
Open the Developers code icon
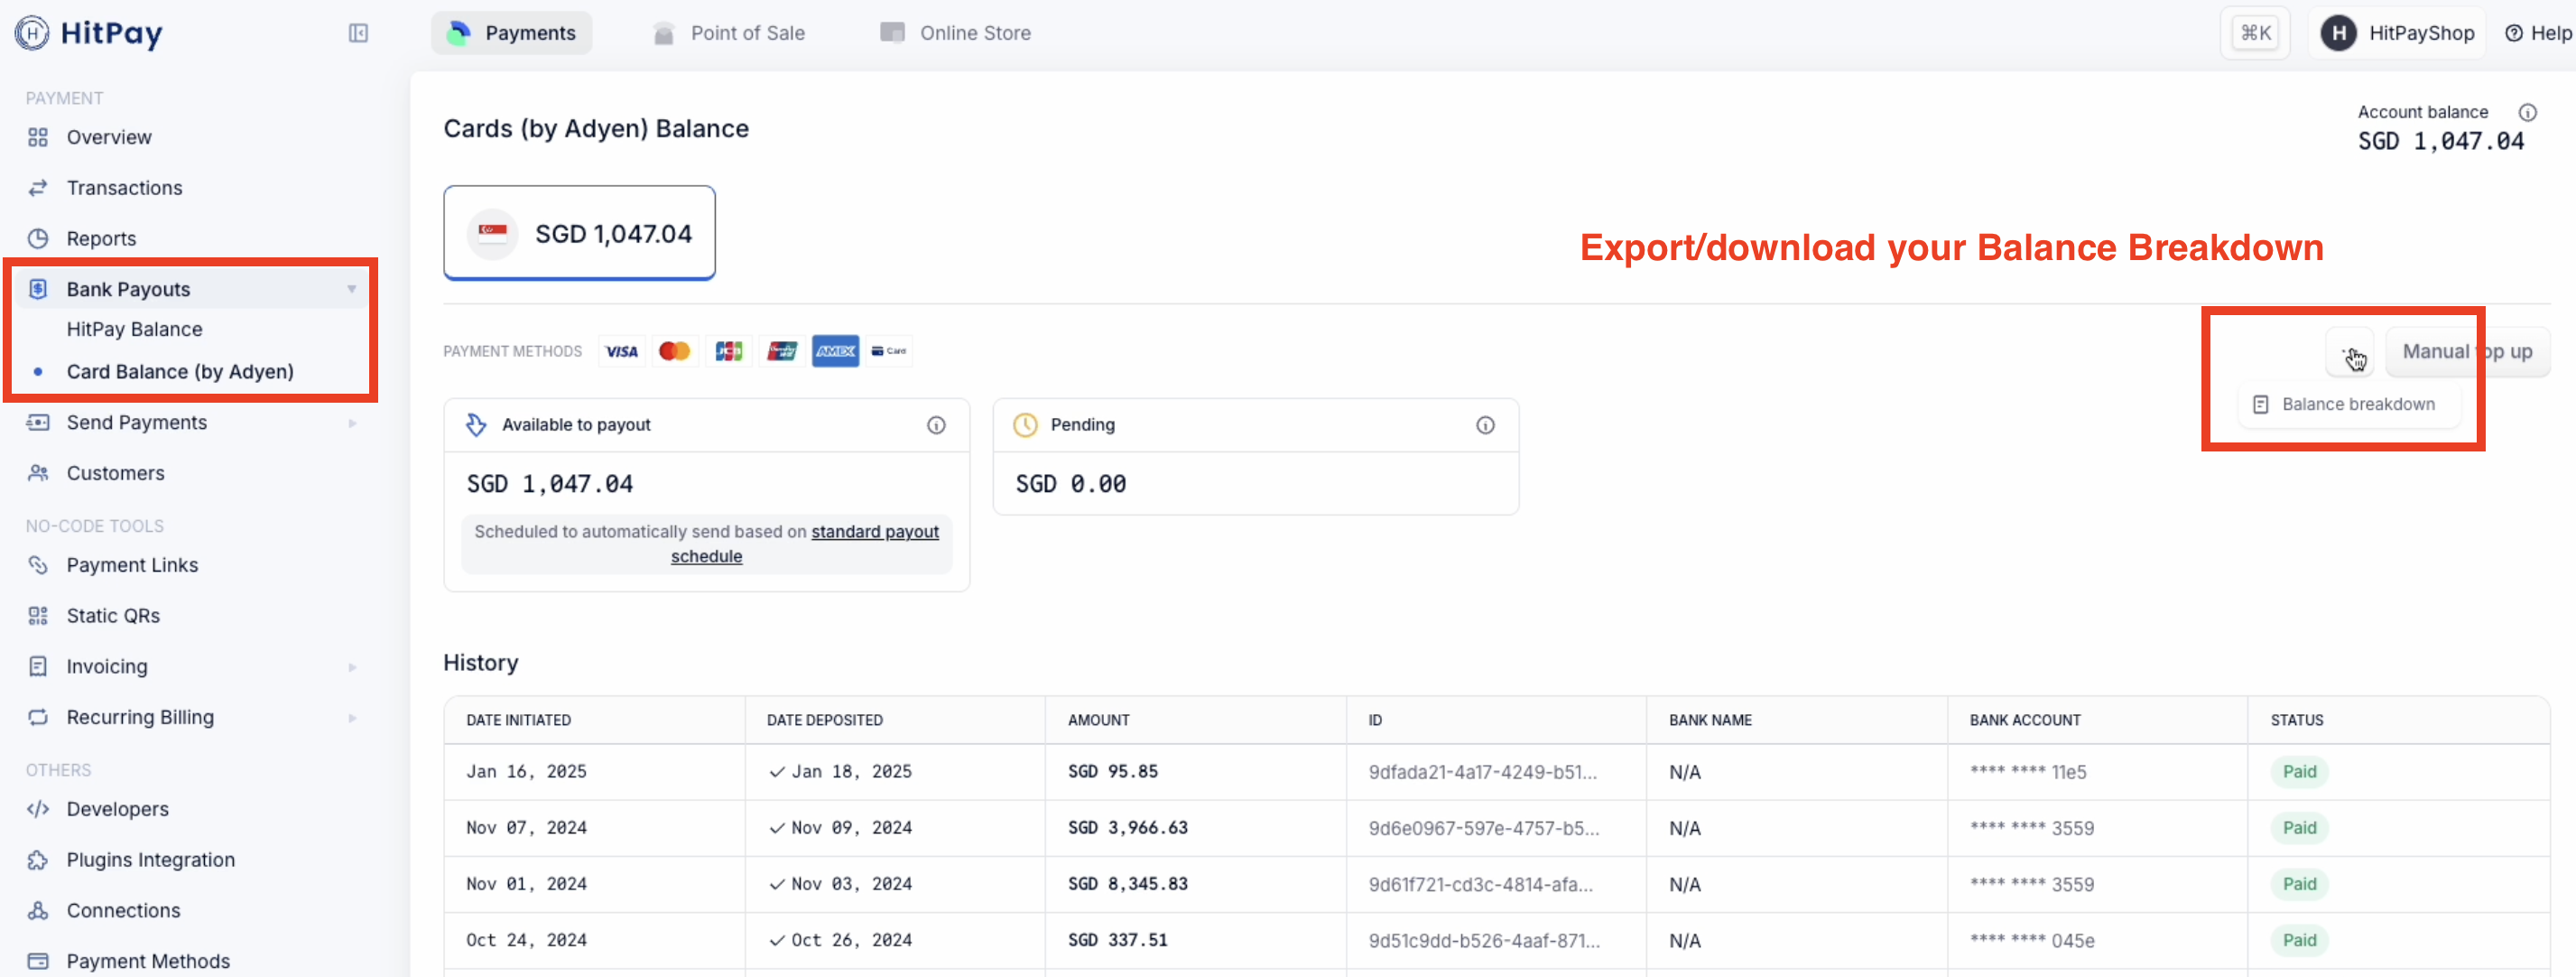(38, 809)
